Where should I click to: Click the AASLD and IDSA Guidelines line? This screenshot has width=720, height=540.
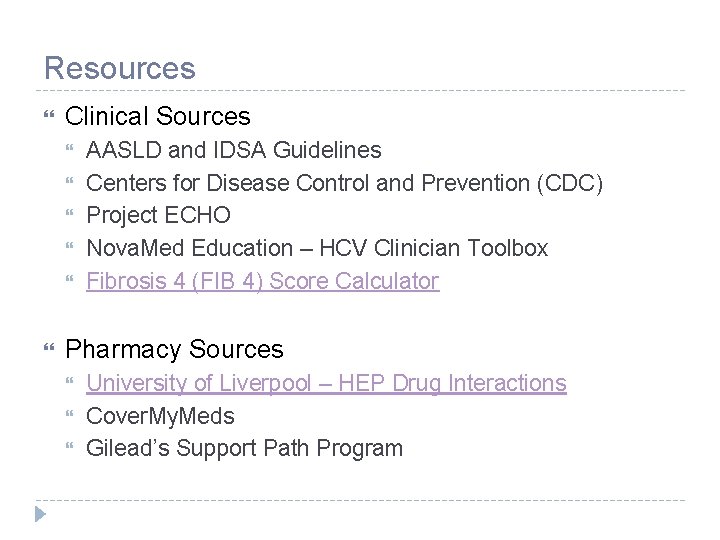coord(234,150)
